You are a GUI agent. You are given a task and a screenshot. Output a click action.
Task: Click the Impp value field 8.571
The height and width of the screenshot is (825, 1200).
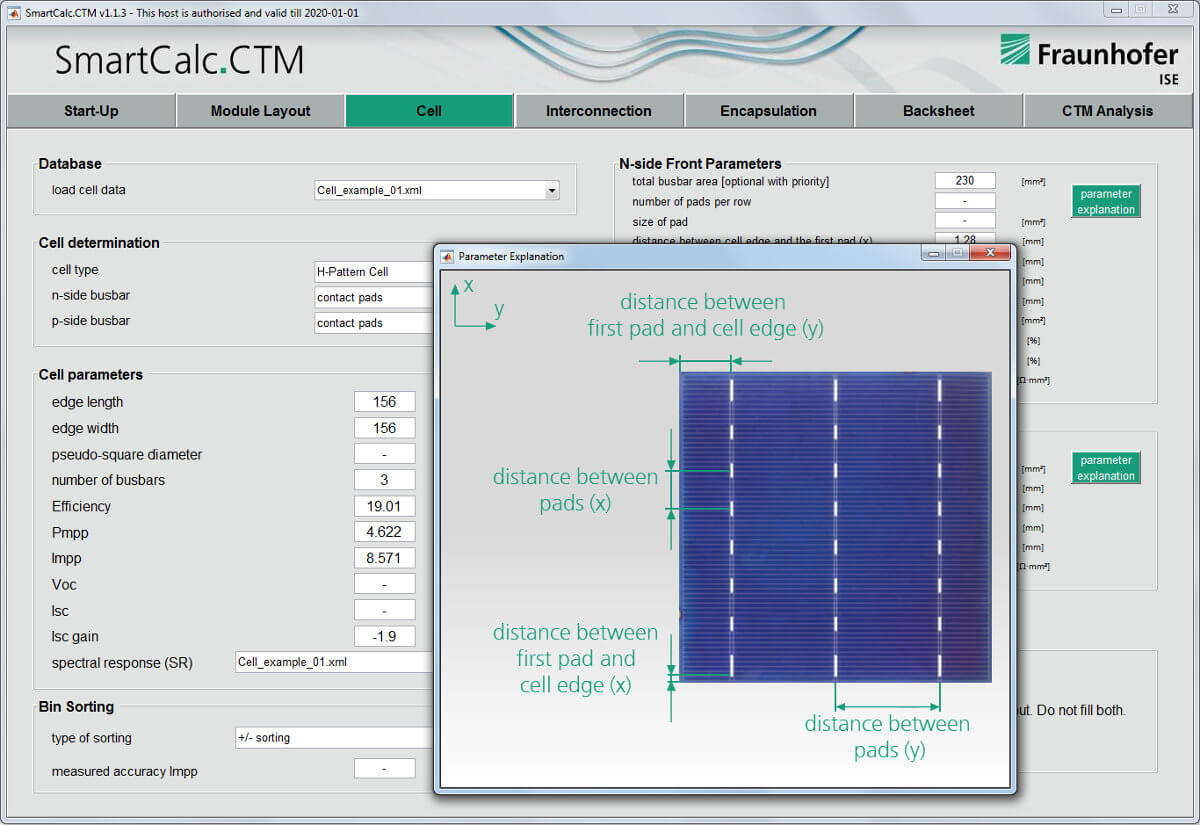[384, 558]
